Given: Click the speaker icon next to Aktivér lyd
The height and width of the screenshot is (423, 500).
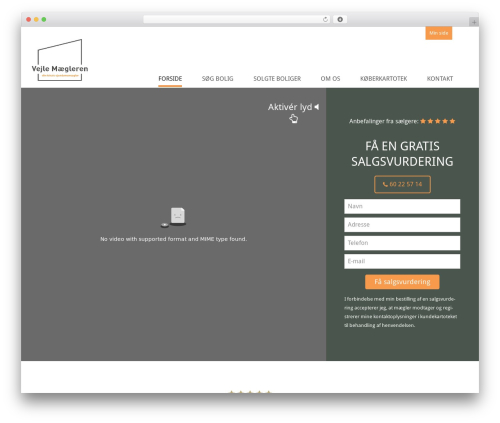Looking at the screenshot, I should tap(317, 107).
